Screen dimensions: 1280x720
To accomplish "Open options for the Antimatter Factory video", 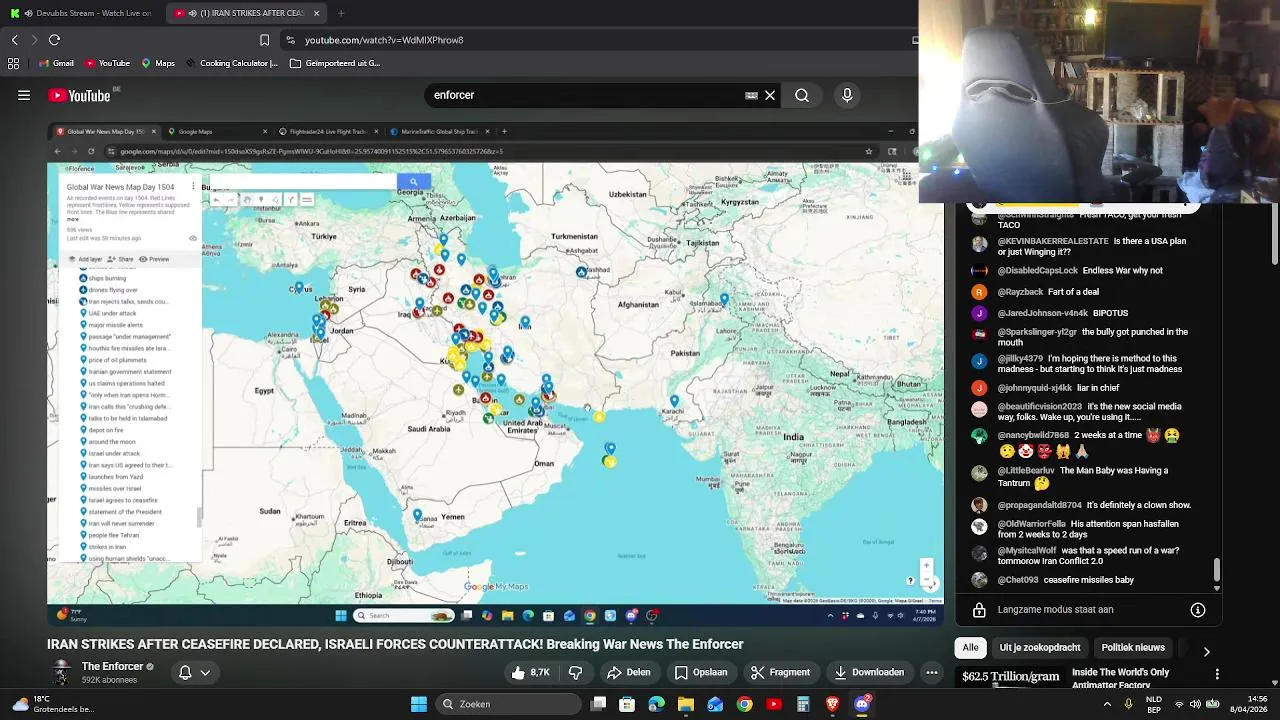I will pos(1217,674).
